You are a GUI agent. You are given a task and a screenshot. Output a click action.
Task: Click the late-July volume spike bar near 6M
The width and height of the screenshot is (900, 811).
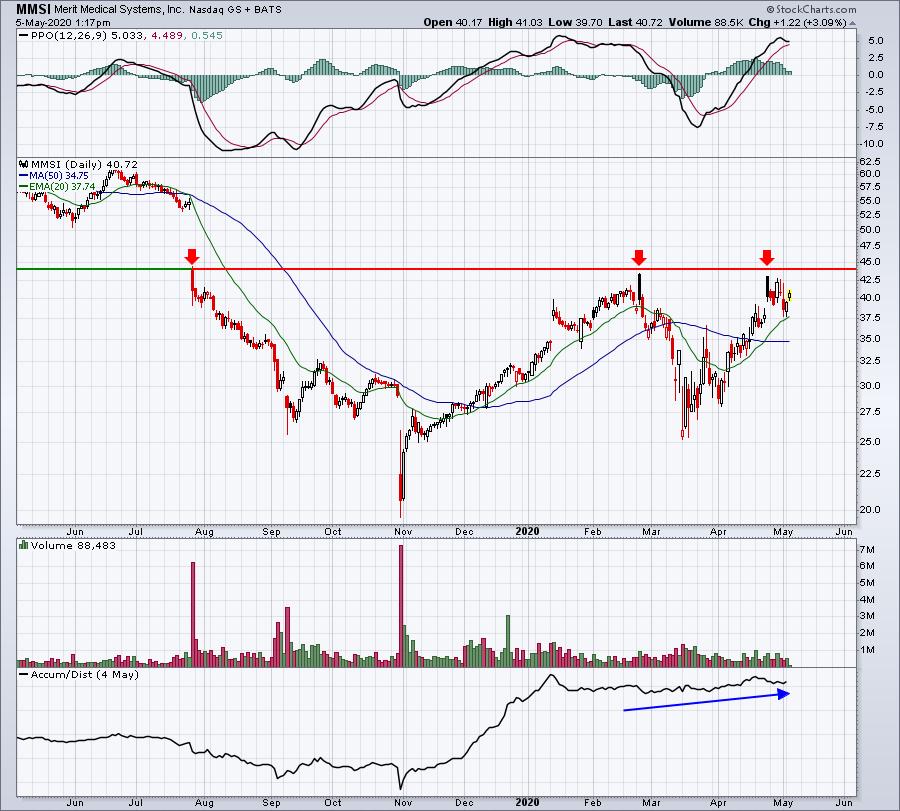tap(193, 614)
